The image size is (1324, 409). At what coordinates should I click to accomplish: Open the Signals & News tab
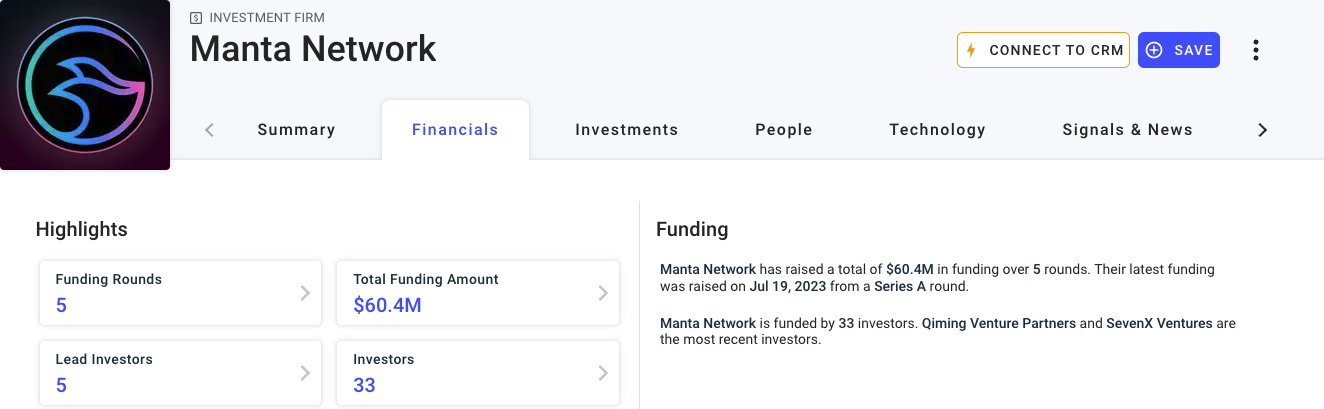(x=1127, y=130)
